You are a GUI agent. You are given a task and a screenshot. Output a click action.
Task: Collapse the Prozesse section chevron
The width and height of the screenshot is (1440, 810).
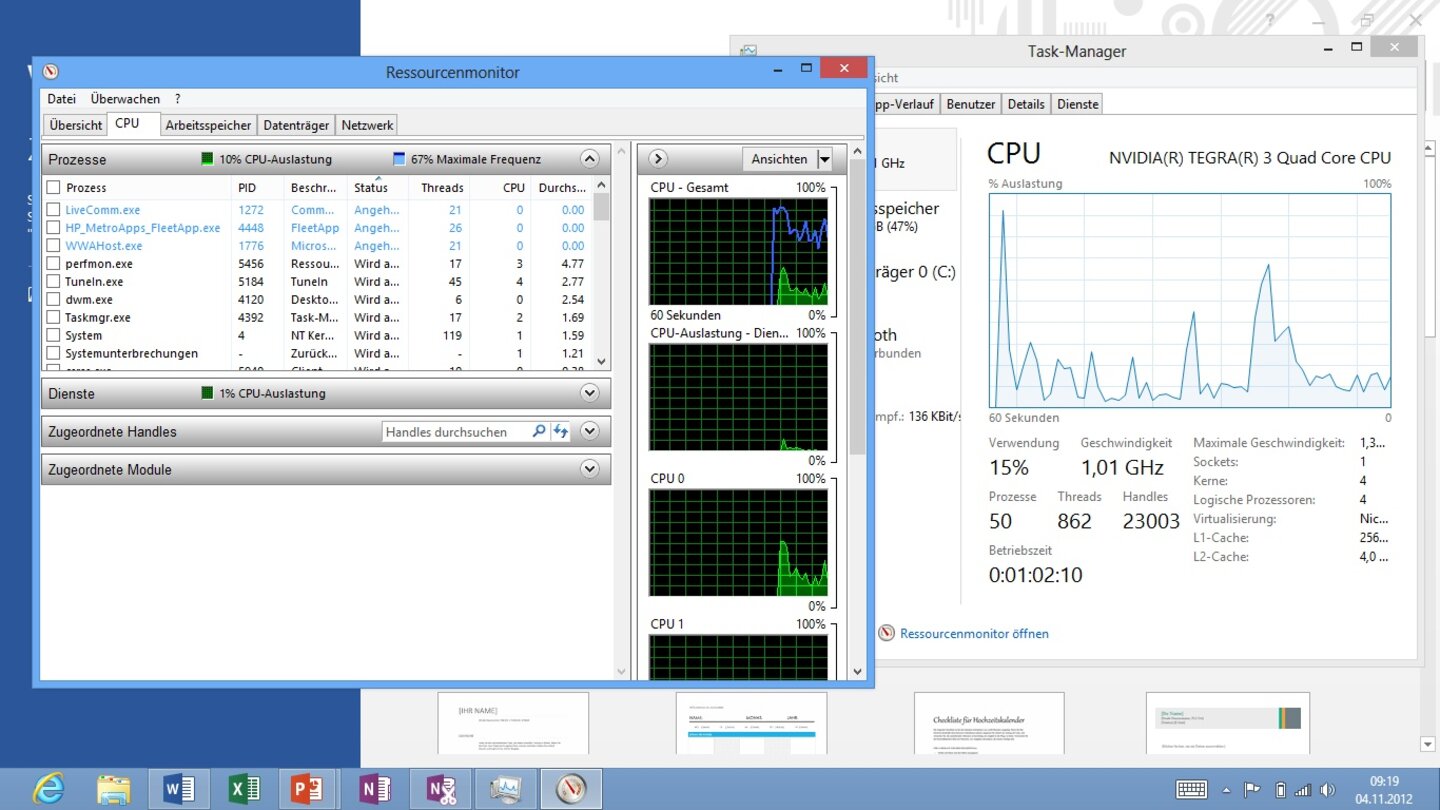(x=589, y=159)
